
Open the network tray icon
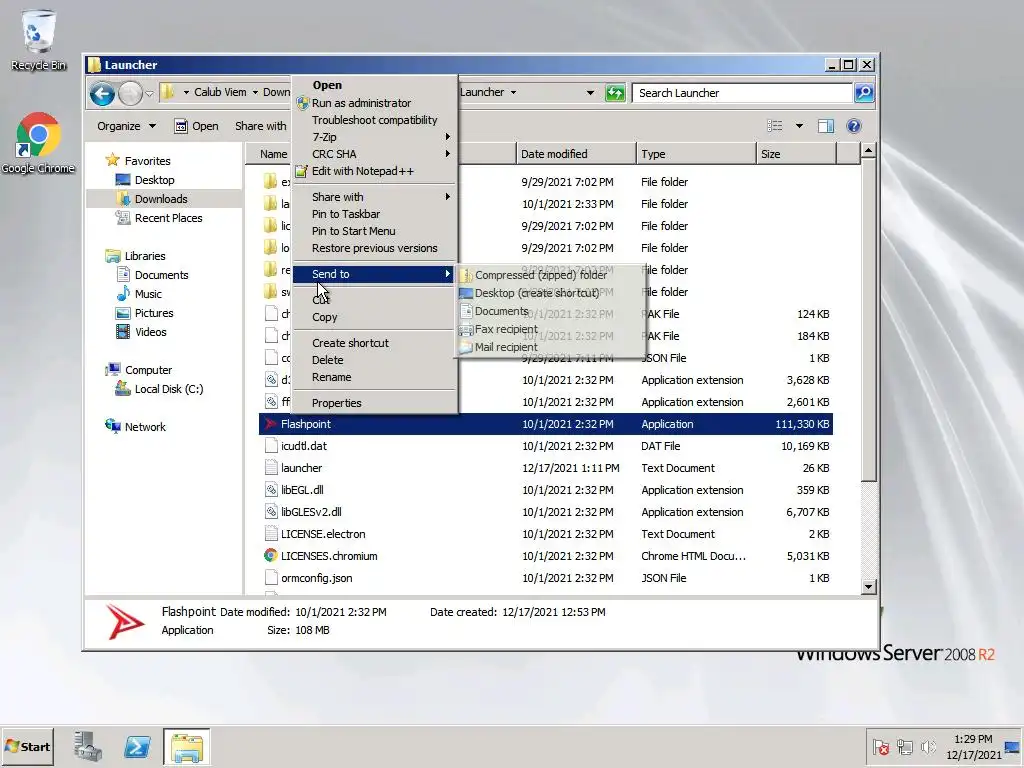point(904,746)
